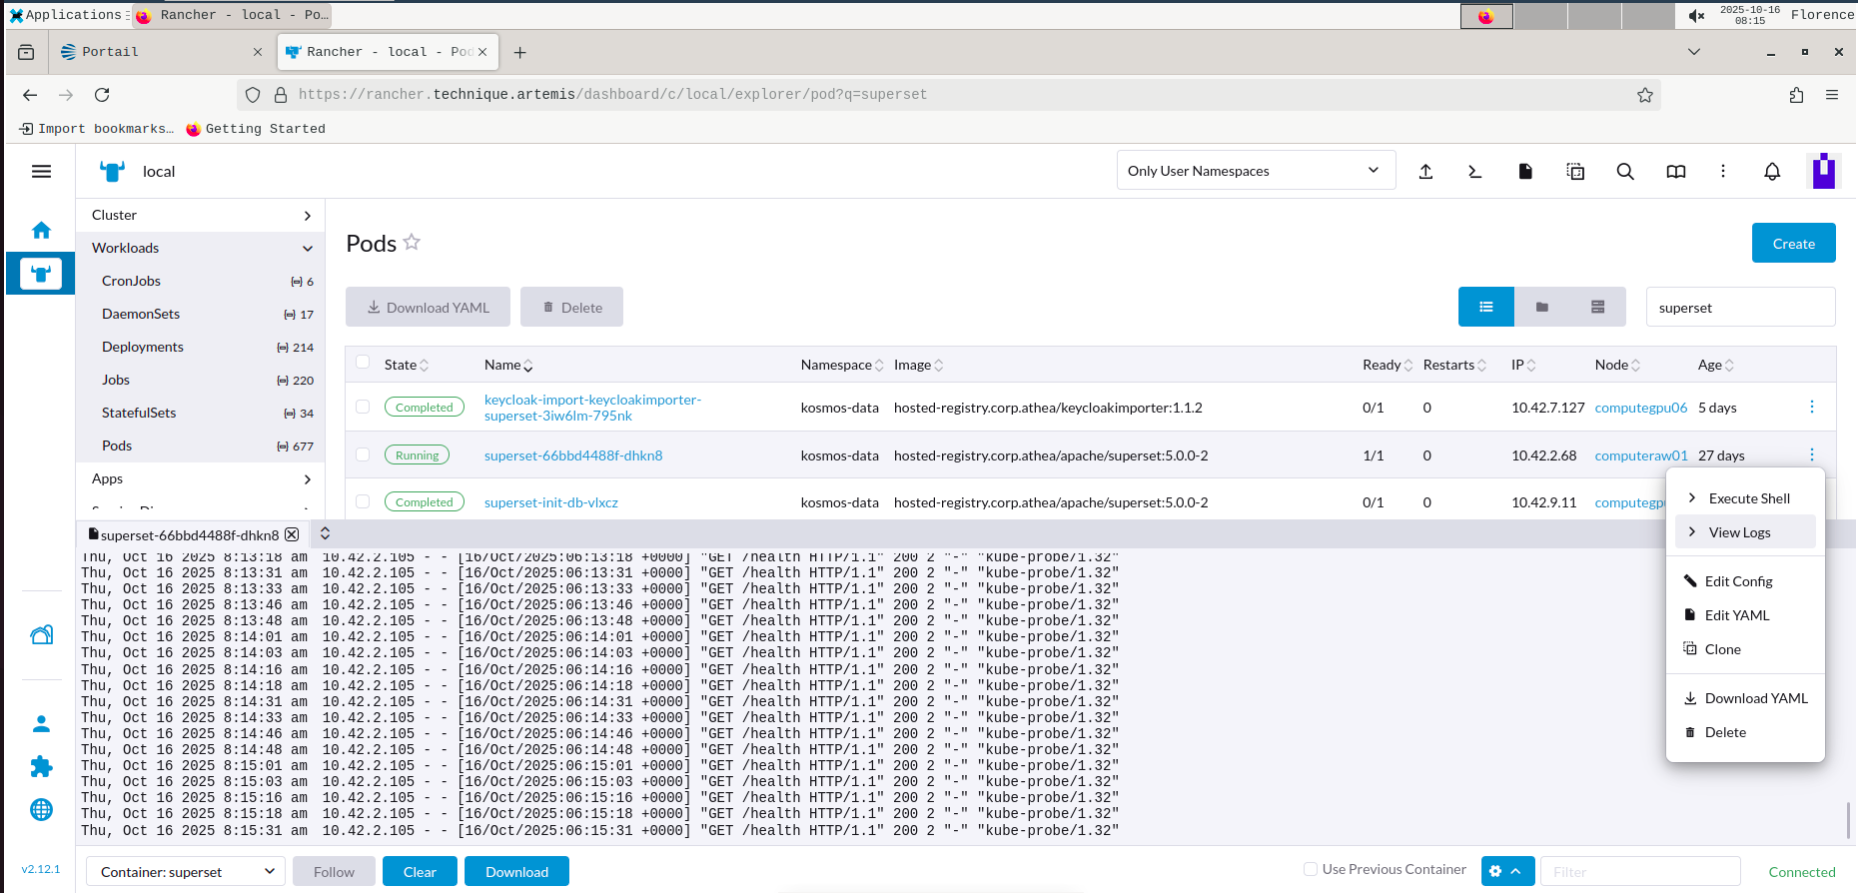Open the Only User Namespaces dropdown

pos(1254,171)
